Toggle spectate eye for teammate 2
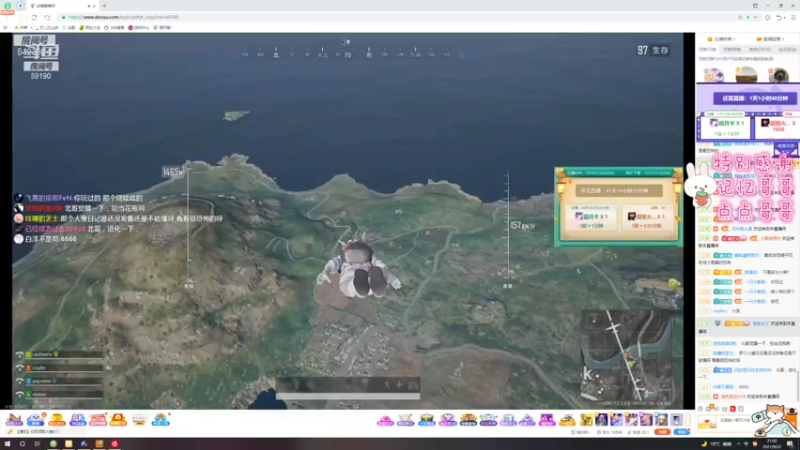 tap(19, 368)
